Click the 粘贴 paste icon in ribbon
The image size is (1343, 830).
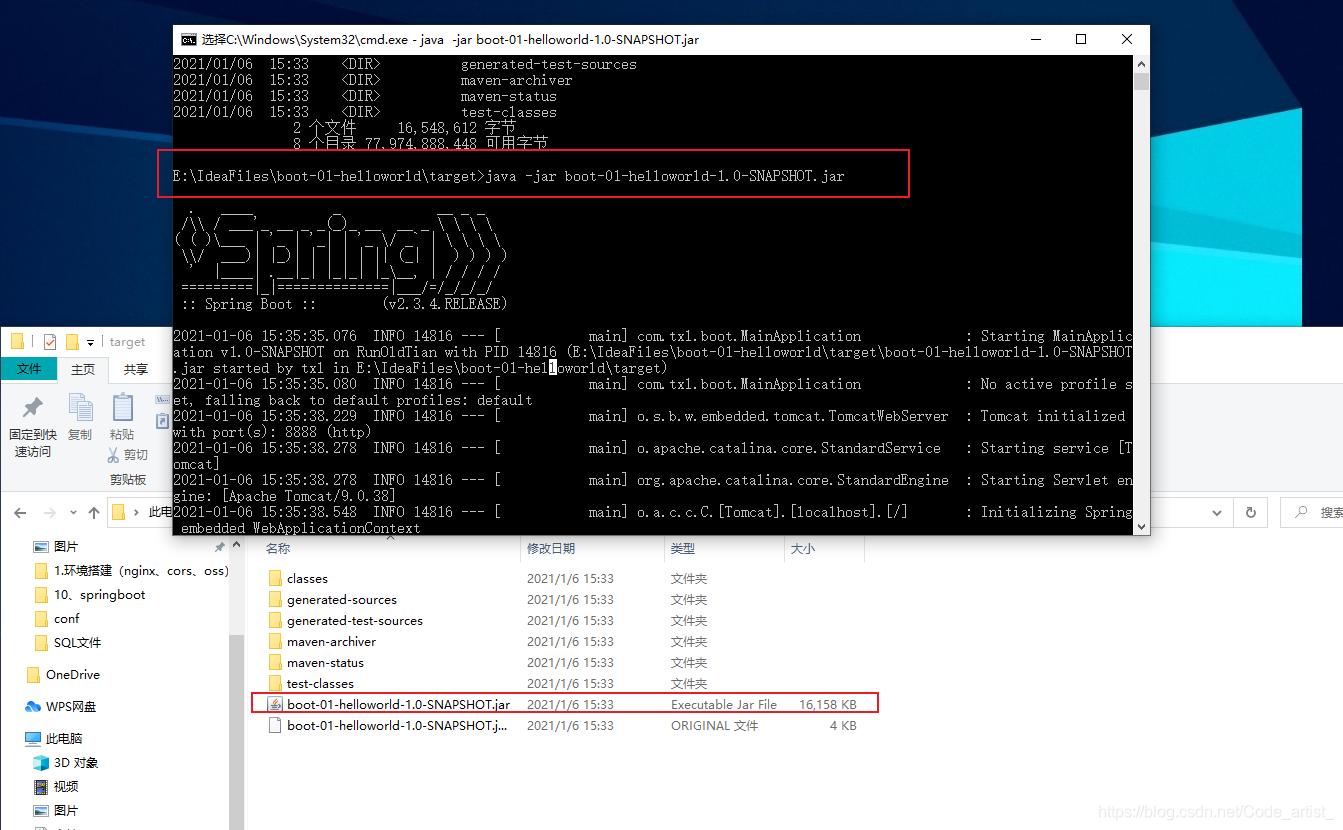[123, 407]
